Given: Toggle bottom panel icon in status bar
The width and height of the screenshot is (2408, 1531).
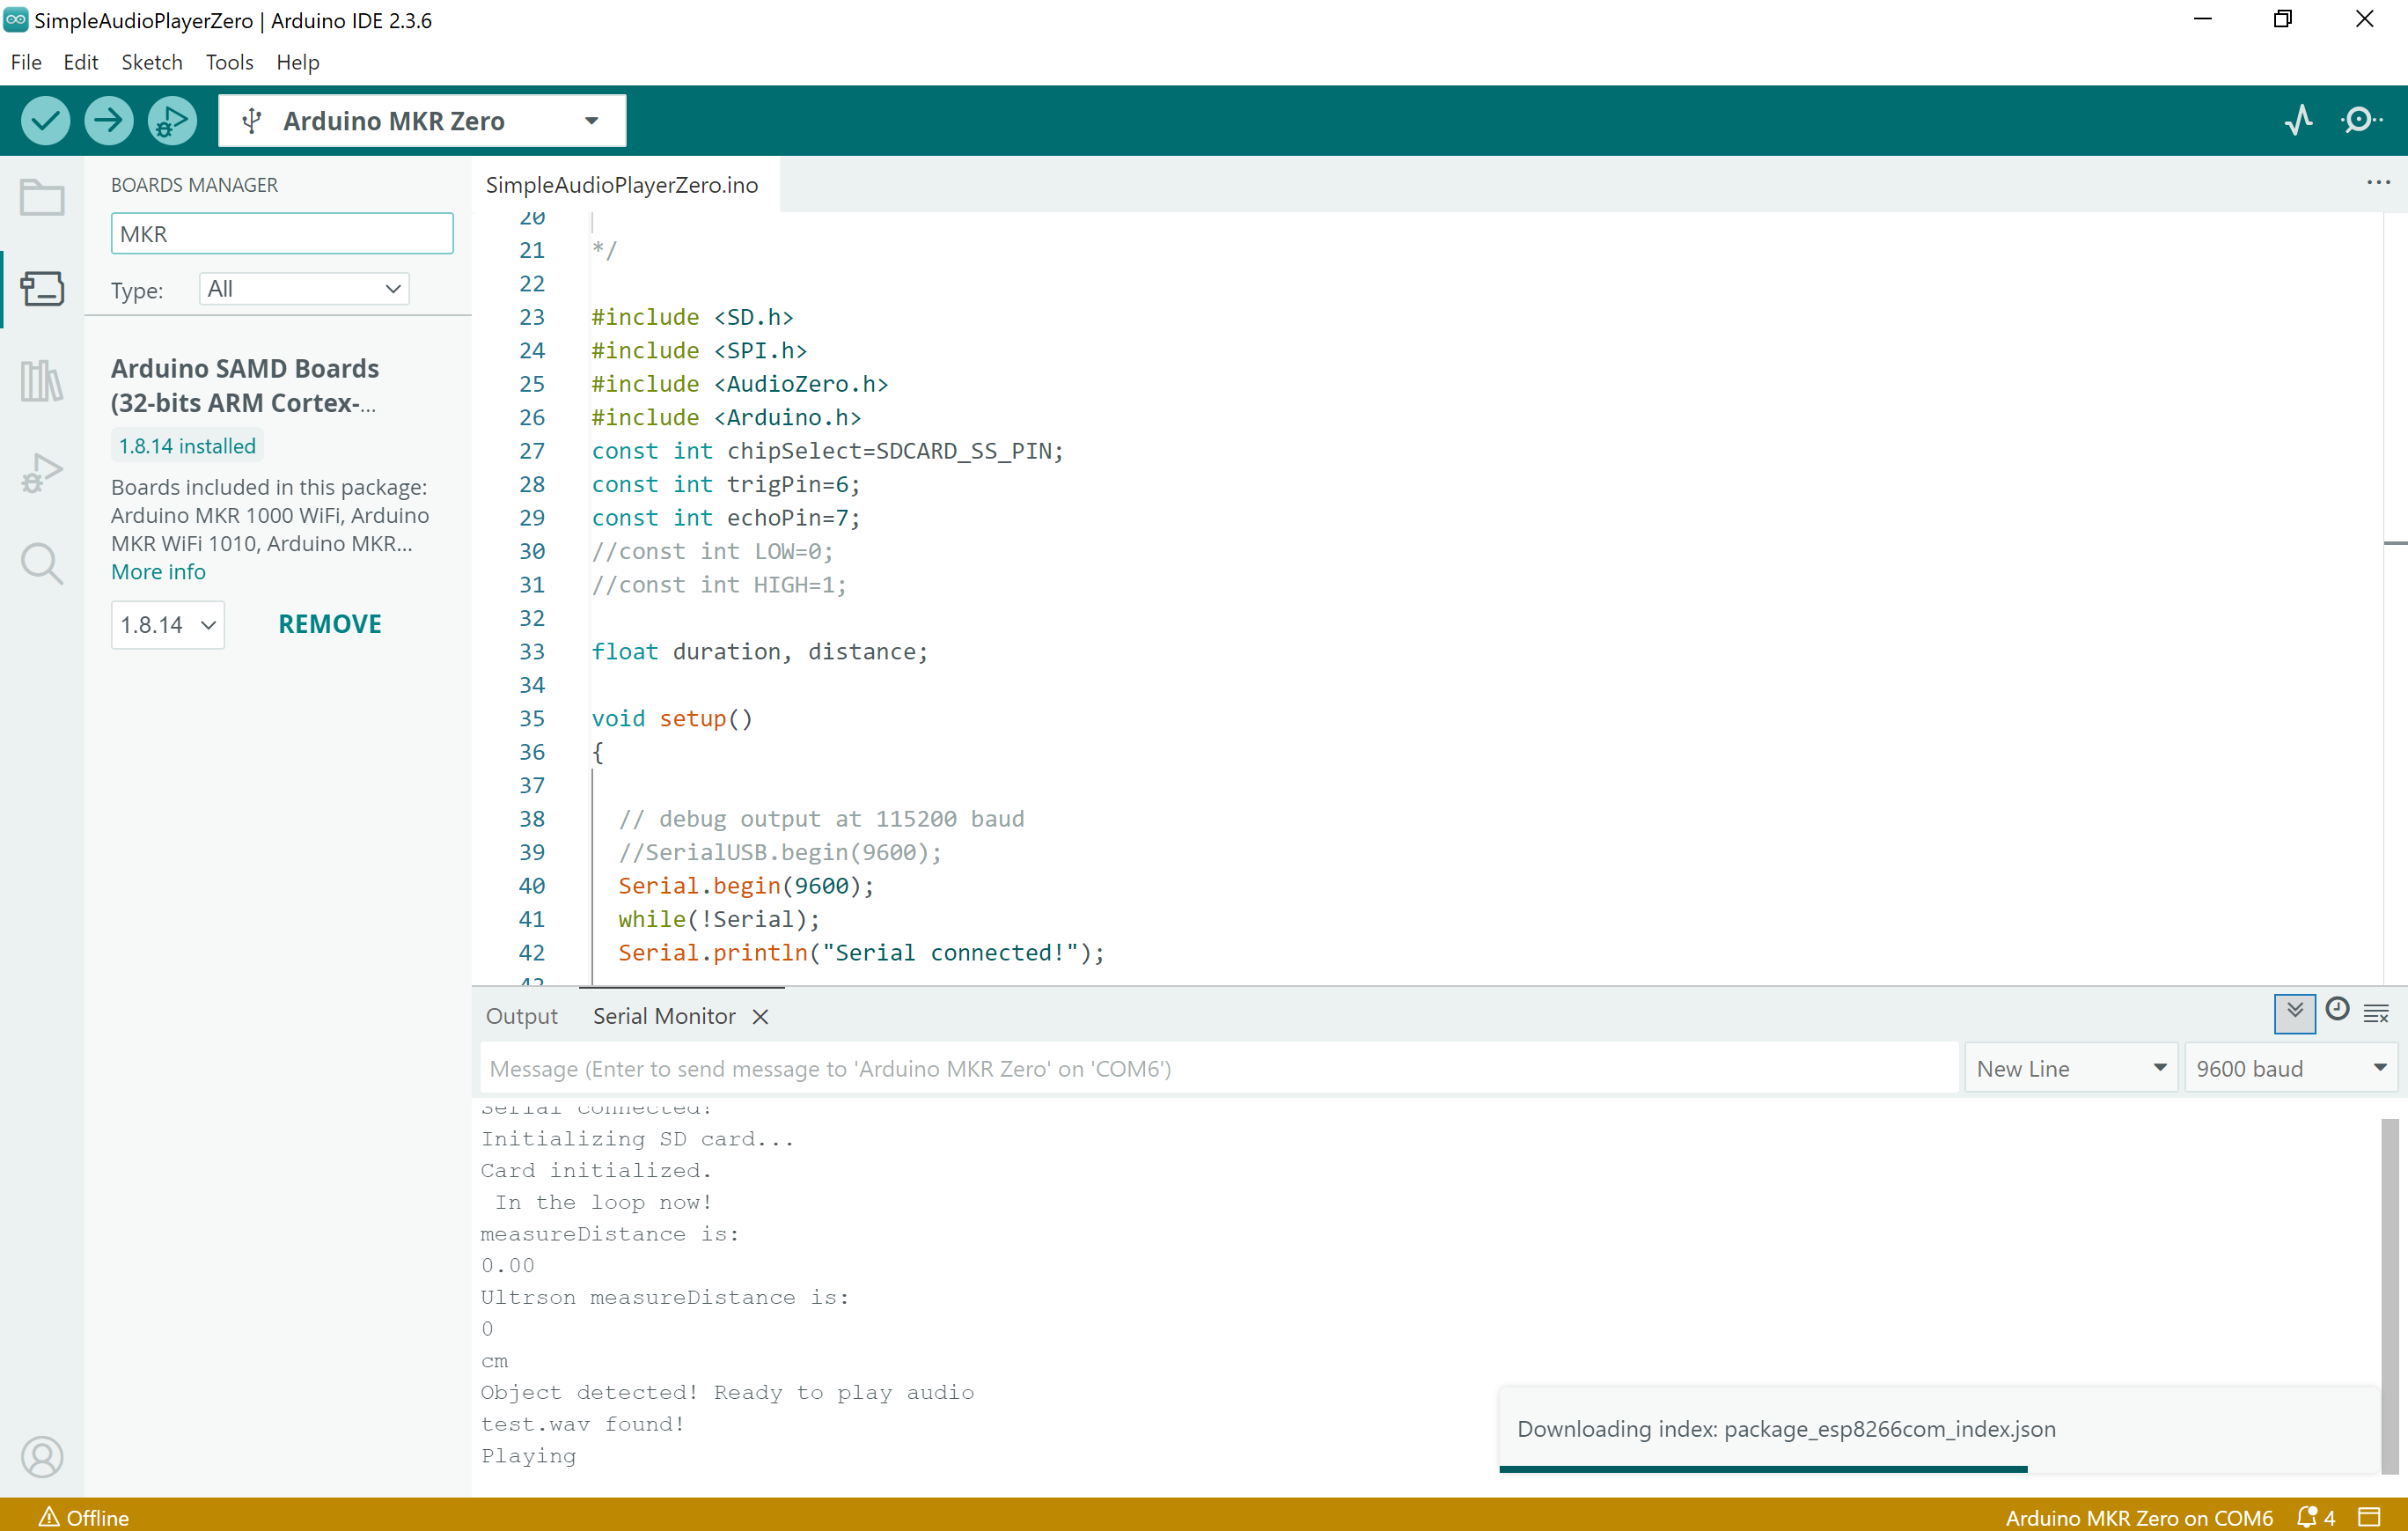Looking at the screenshot, I should tap(2369, 1516).
